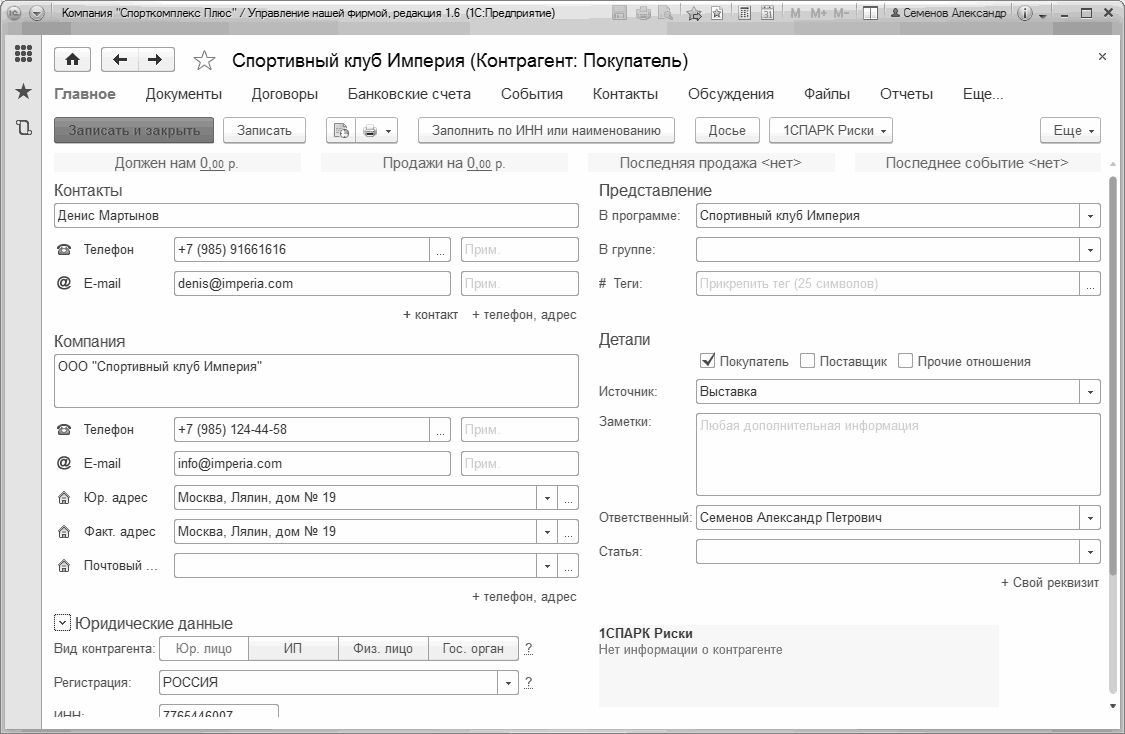Navigate back with the left arrow
Screen dimensions: 1125x734
click(x=120, y=60)
